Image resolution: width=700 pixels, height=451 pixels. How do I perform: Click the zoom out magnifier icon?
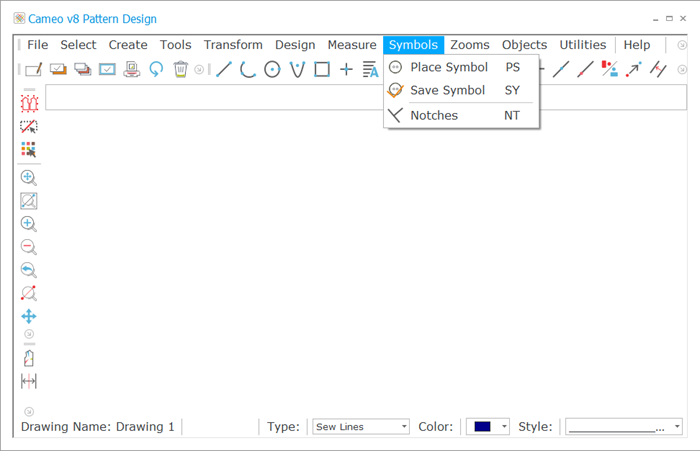(x=29, y=246)
